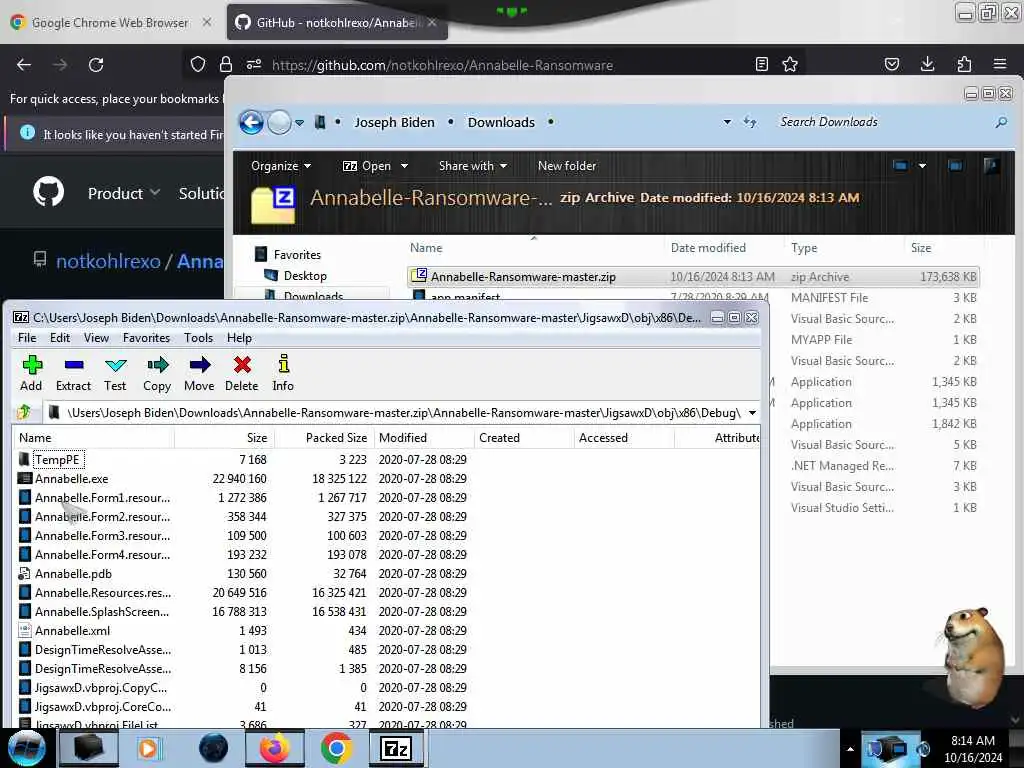
Task: Open the Edit menu in 7-Zip
Action: 59,338
